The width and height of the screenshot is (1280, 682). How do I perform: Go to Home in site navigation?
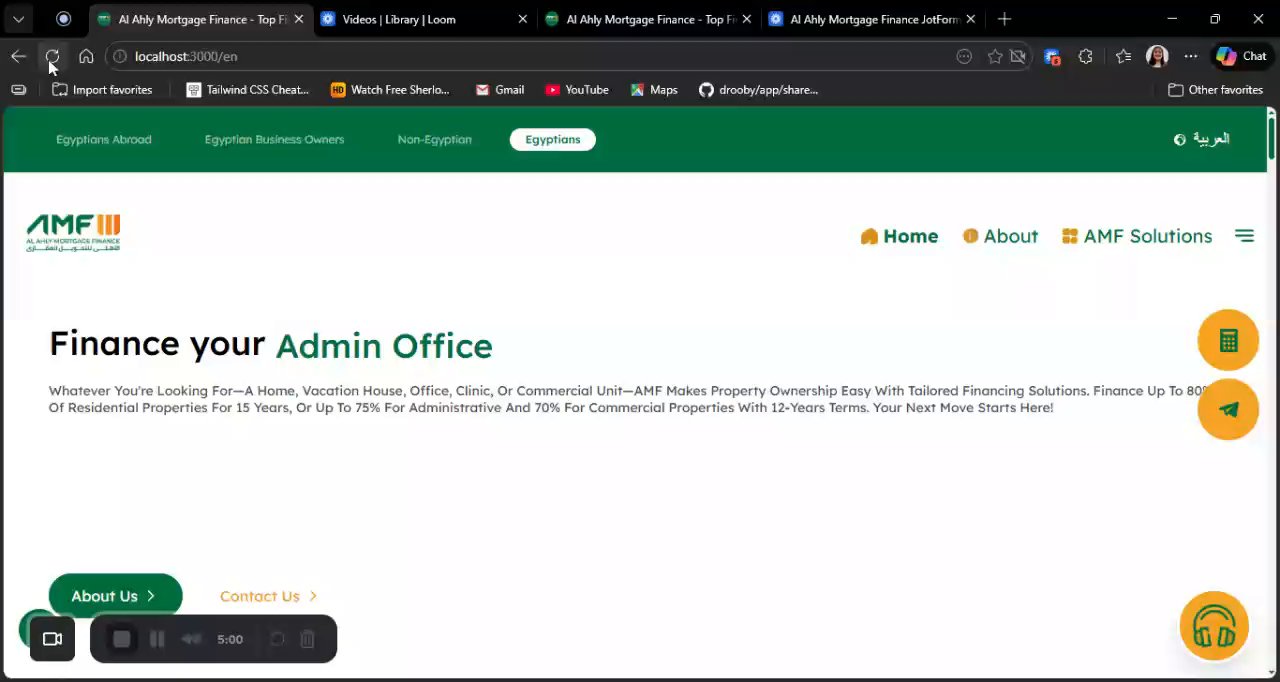(899, 236)
